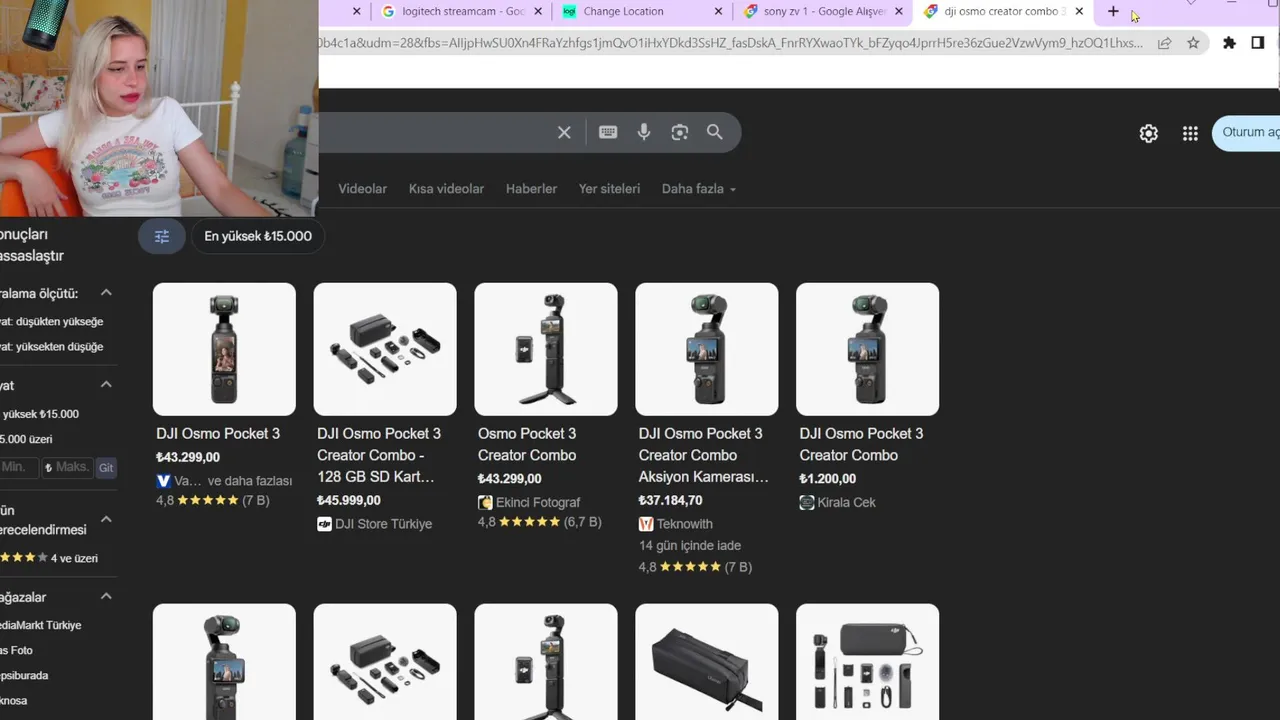
Task: Open the ₺1.200,00 Creator Combo title link
Action: 861,444
